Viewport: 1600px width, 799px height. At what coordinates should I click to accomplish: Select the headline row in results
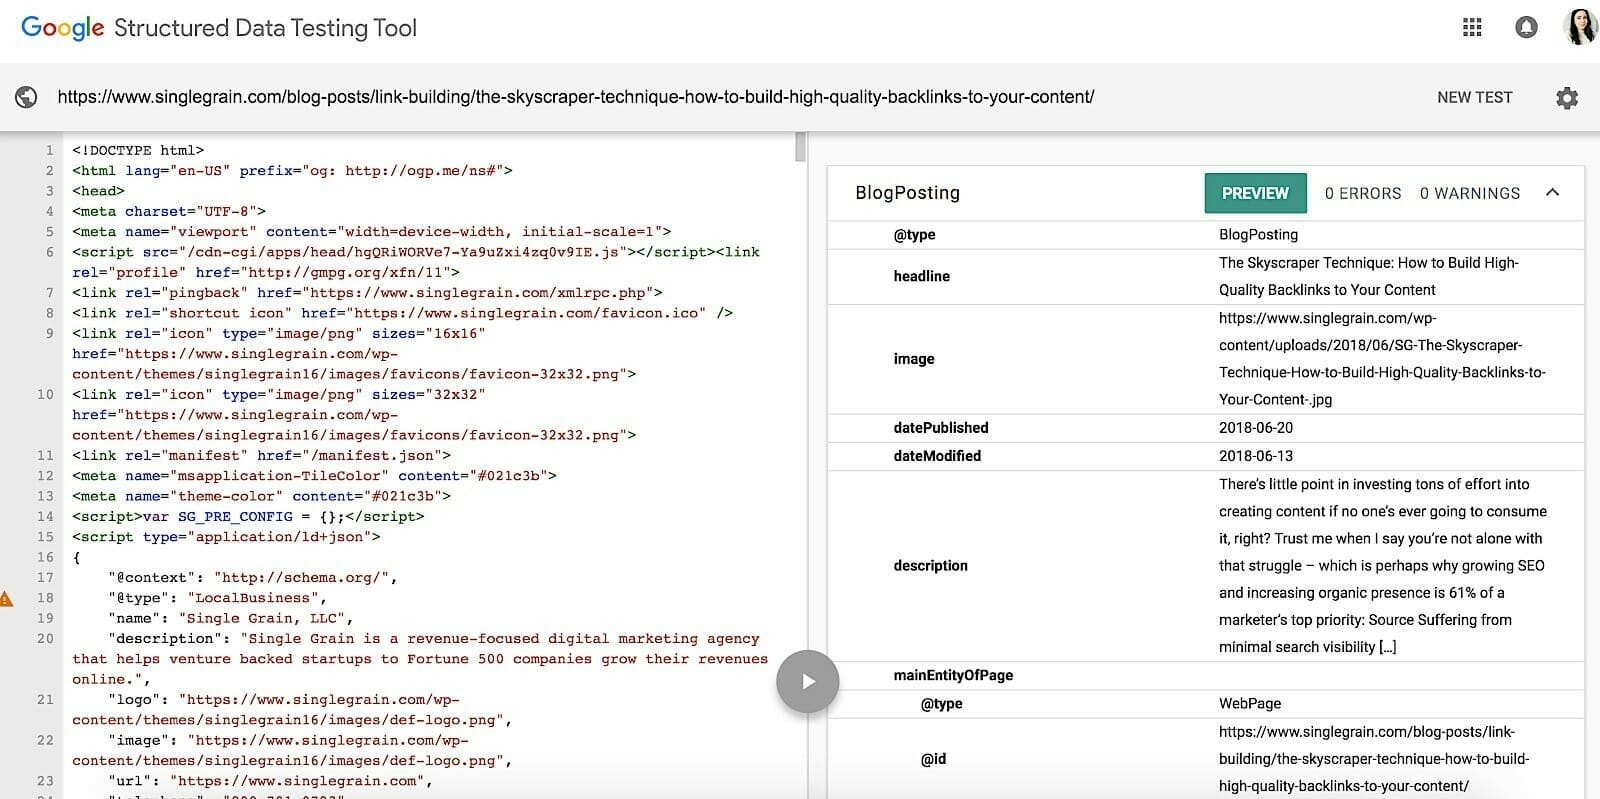(921, 276)
